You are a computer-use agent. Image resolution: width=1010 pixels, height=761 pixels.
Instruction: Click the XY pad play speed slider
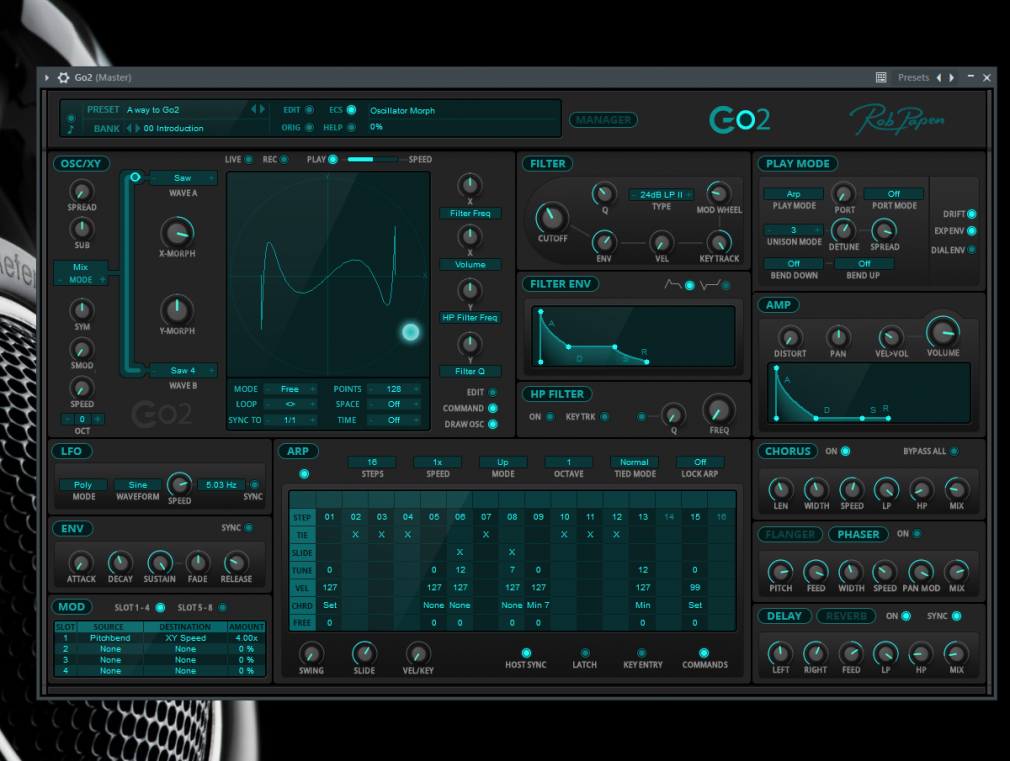tap(373, 159)
